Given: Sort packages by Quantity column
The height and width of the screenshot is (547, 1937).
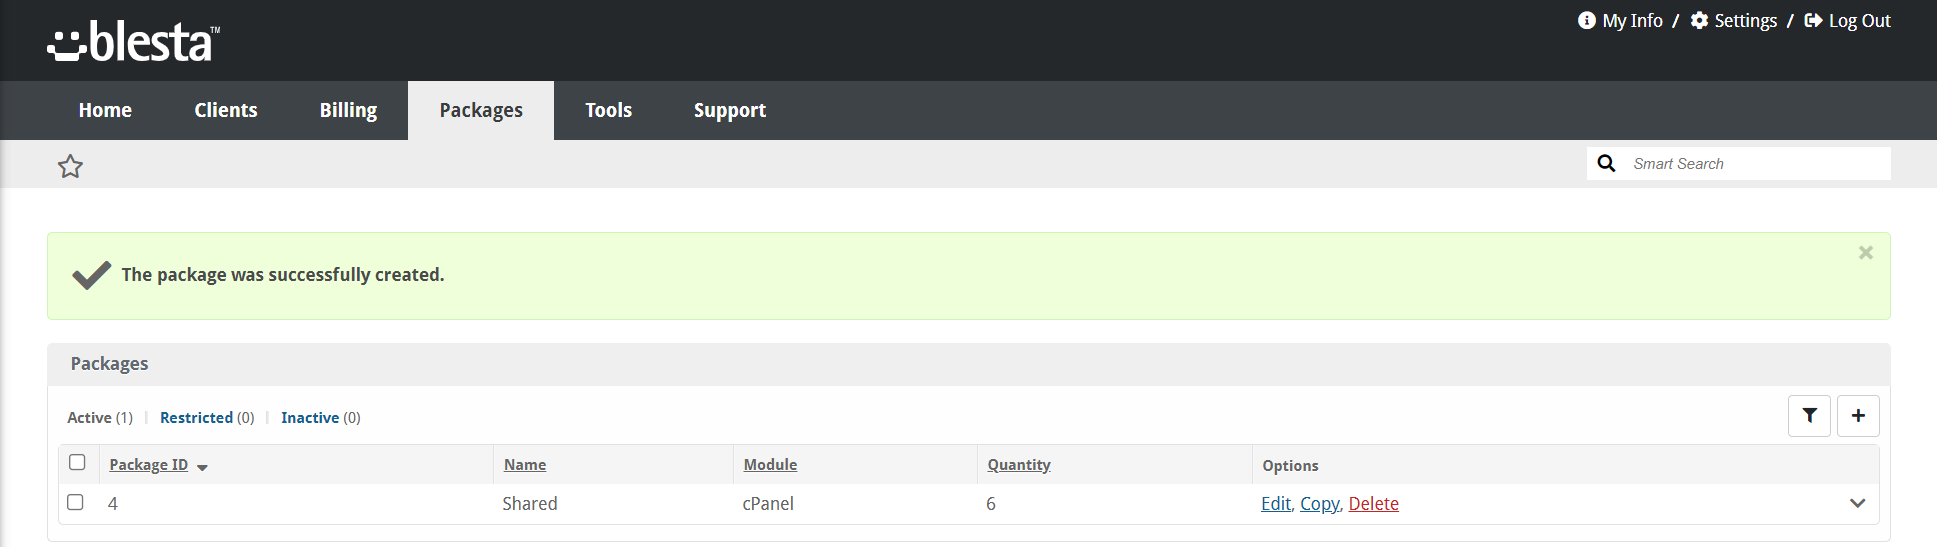Looking at the screenshot, I should 1018,465.
